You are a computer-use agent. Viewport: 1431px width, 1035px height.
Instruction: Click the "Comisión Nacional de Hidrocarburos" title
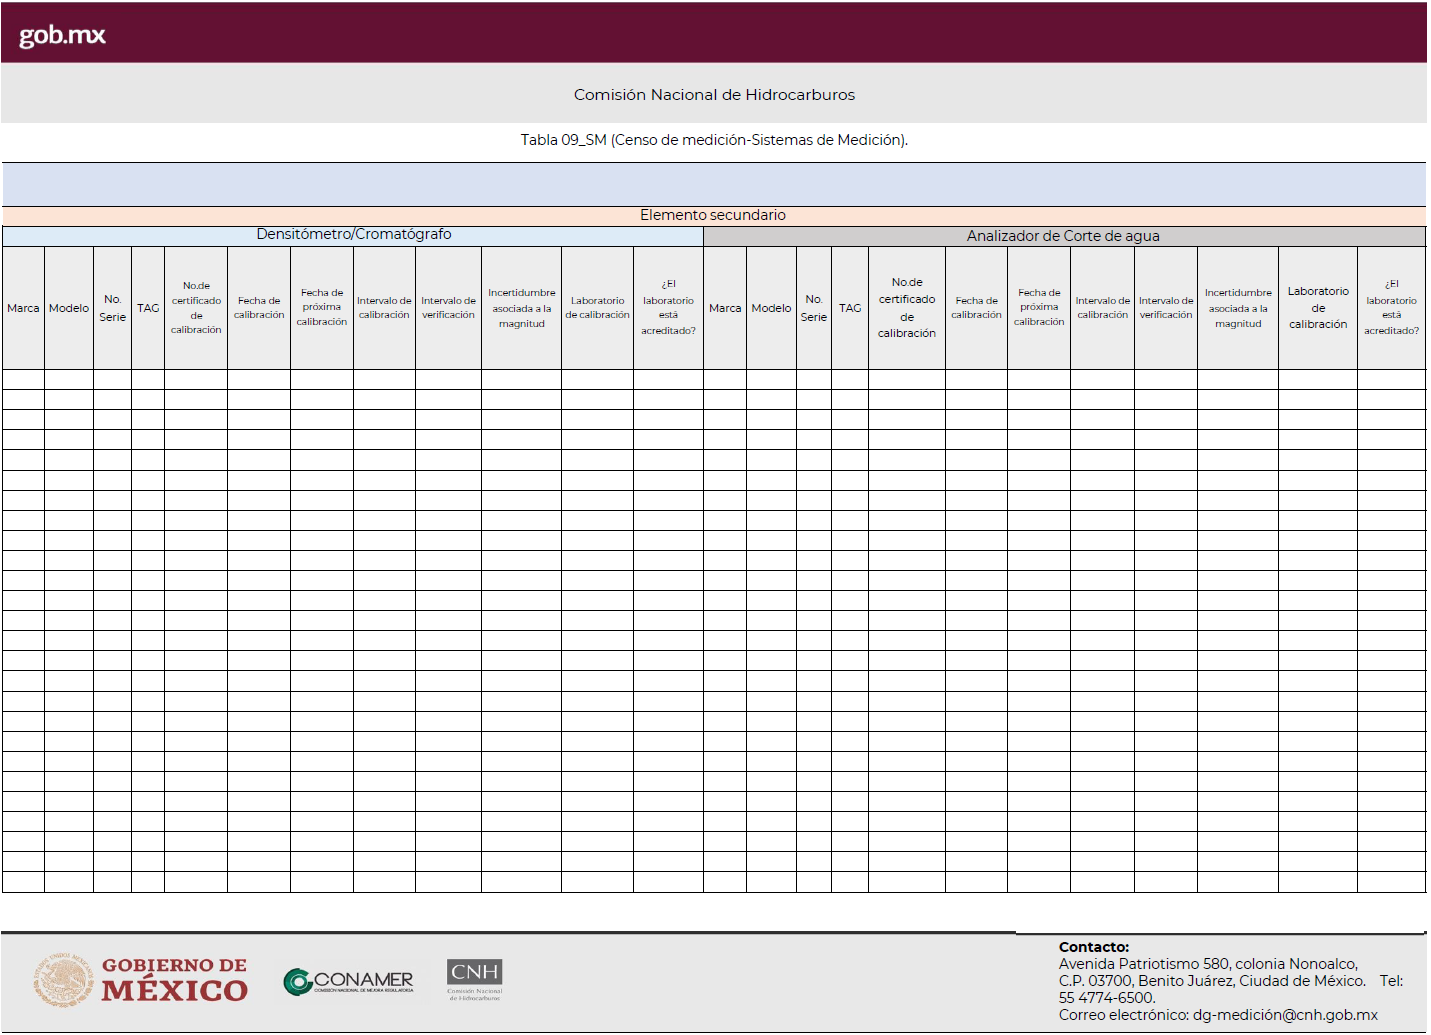pyautogui.click(x=714, y=95)
